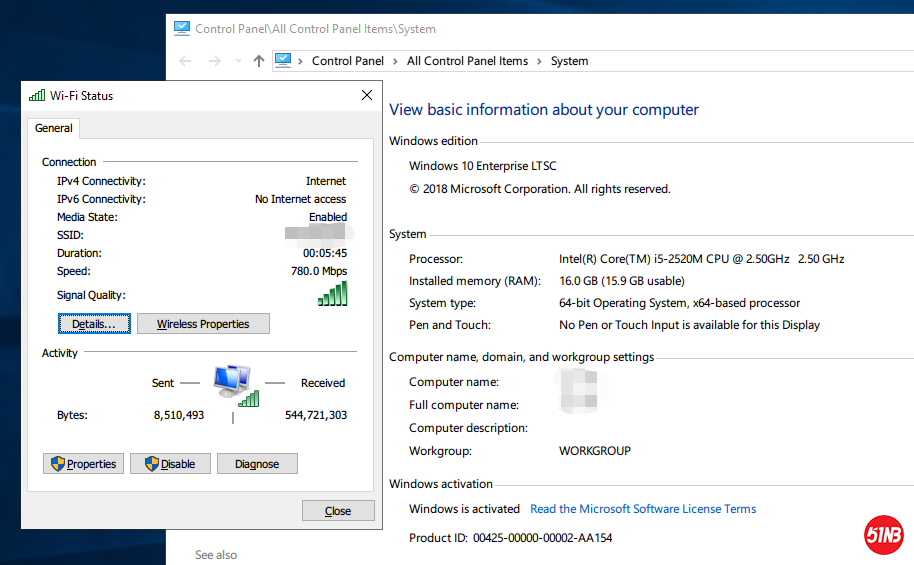Viewport: 914px width, 565px height.
Task: Disable the Wi-Fi adapter
Action: pyautogui.click(x=171, y=464)
